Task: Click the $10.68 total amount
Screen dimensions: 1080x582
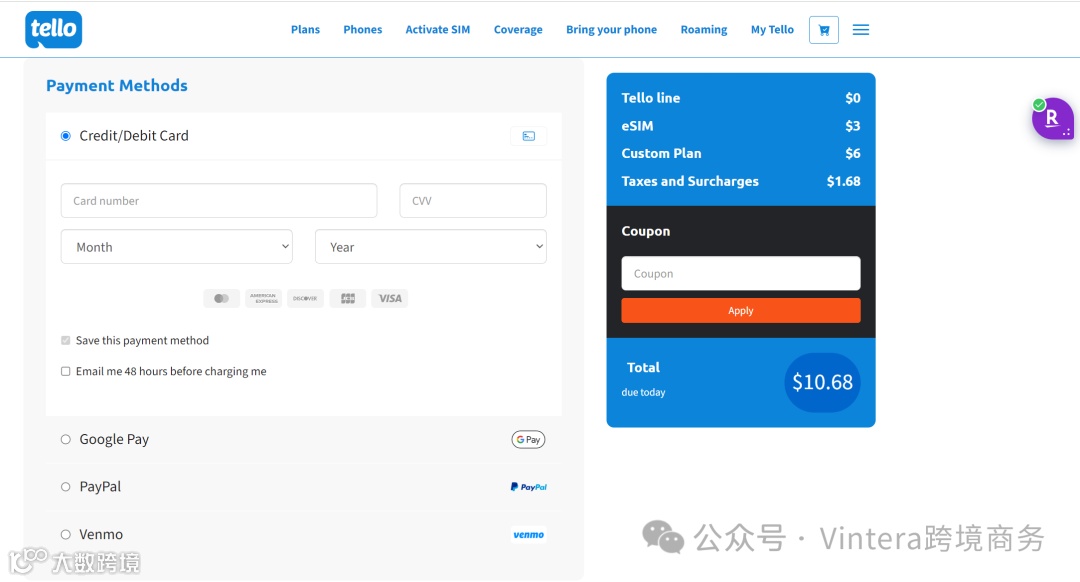Action: pyautogui.click(x=822, y=382)
